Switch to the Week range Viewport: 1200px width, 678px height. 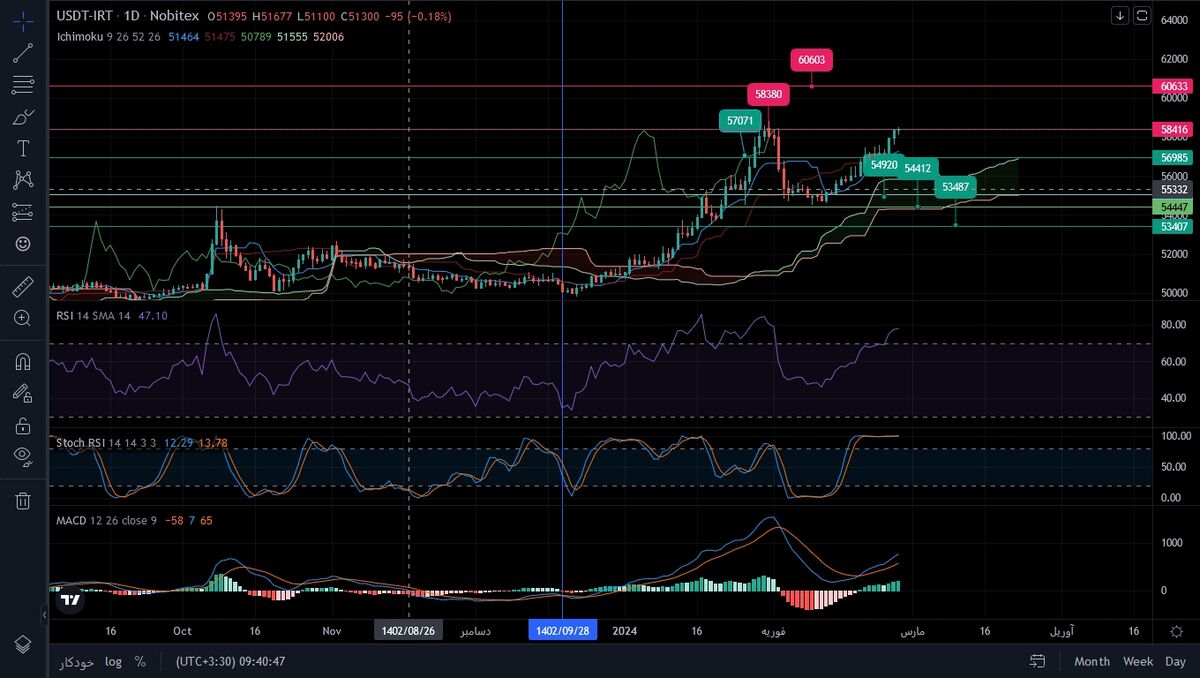pos(1138,661)
